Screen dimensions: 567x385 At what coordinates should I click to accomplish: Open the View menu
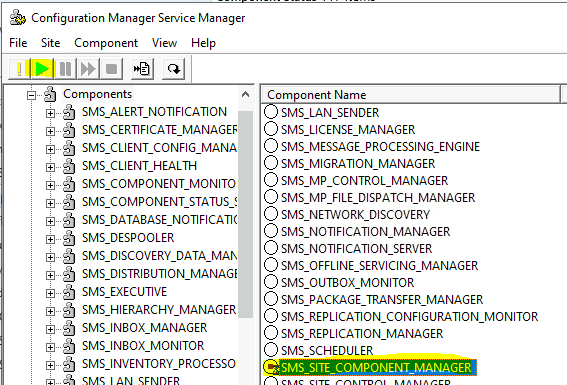point(165,43)
